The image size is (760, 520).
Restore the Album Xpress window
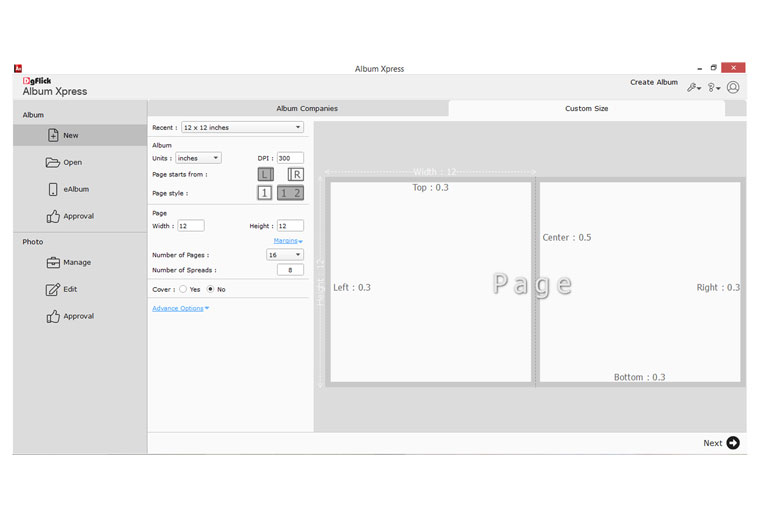click(713, 68)
